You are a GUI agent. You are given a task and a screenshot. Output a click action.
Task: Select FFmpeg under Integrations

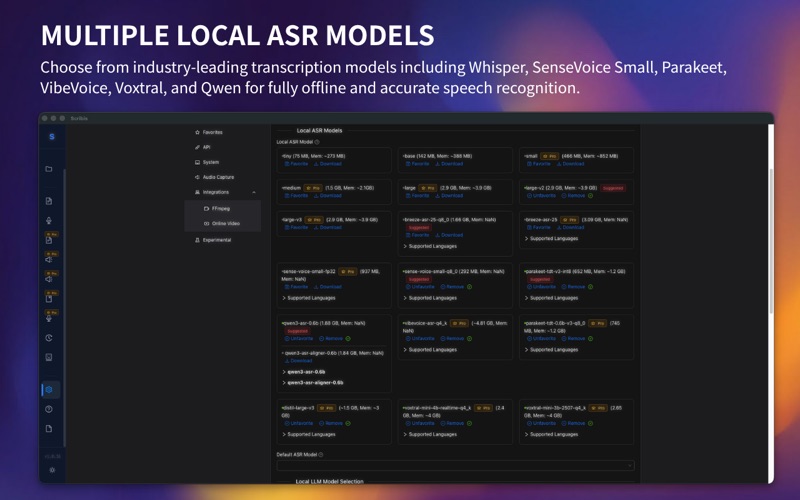point(217,209)
